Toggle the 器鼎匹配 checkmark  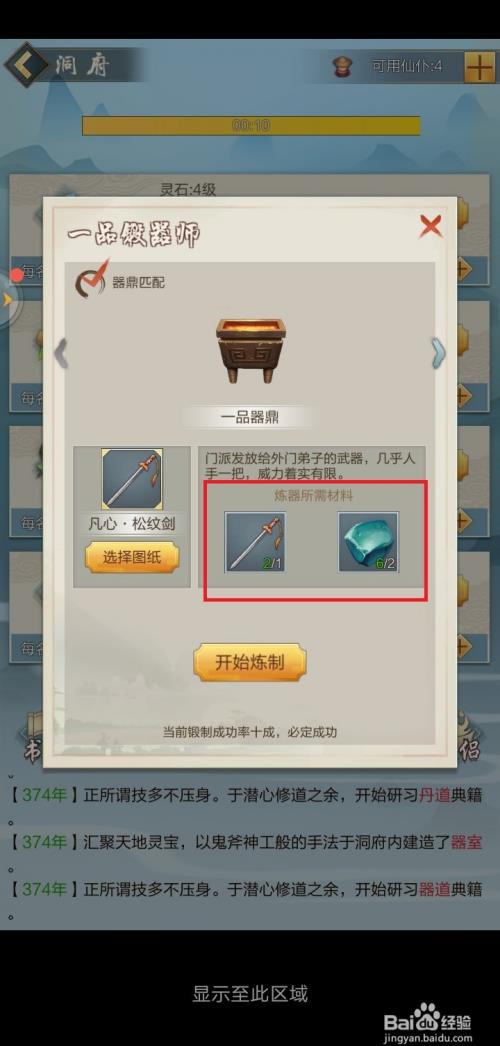point(89,279)
